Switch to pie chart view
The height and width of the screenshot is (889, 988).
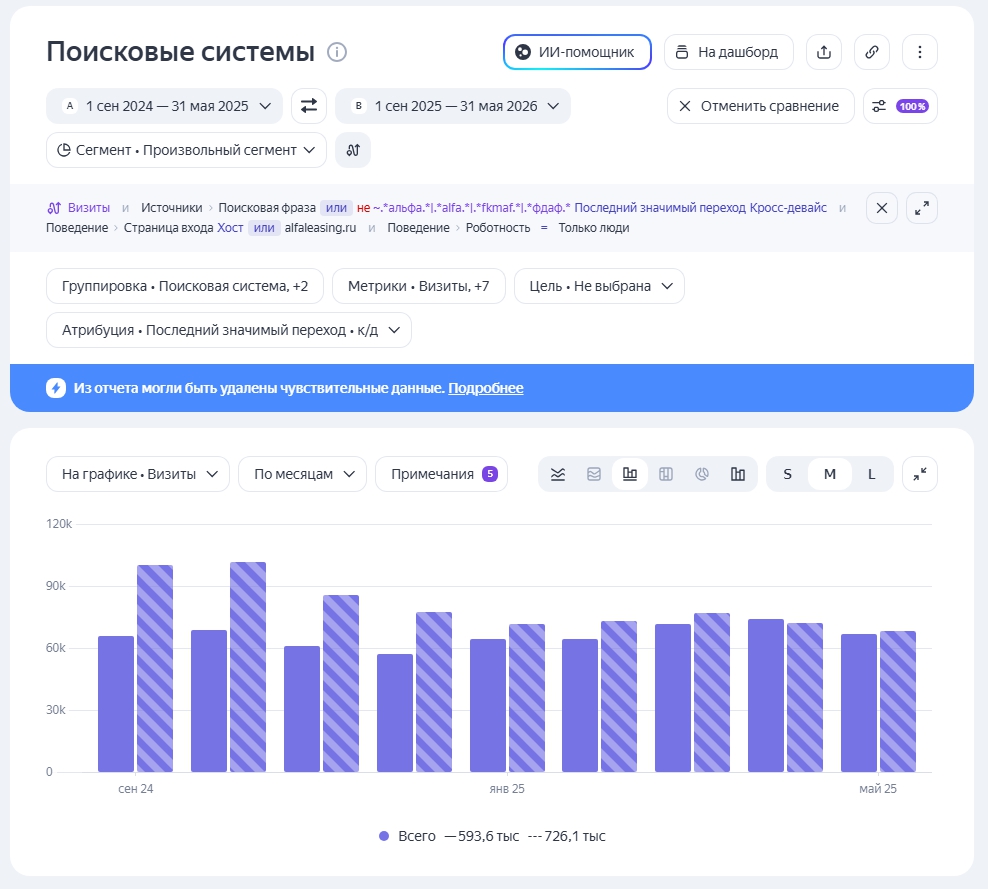(x=701, y=474)
